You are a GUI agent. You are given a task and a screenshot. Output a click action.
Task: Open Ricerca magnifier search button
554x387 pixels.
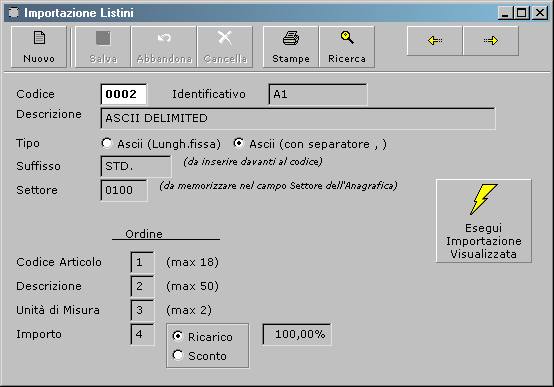point(347,47)
